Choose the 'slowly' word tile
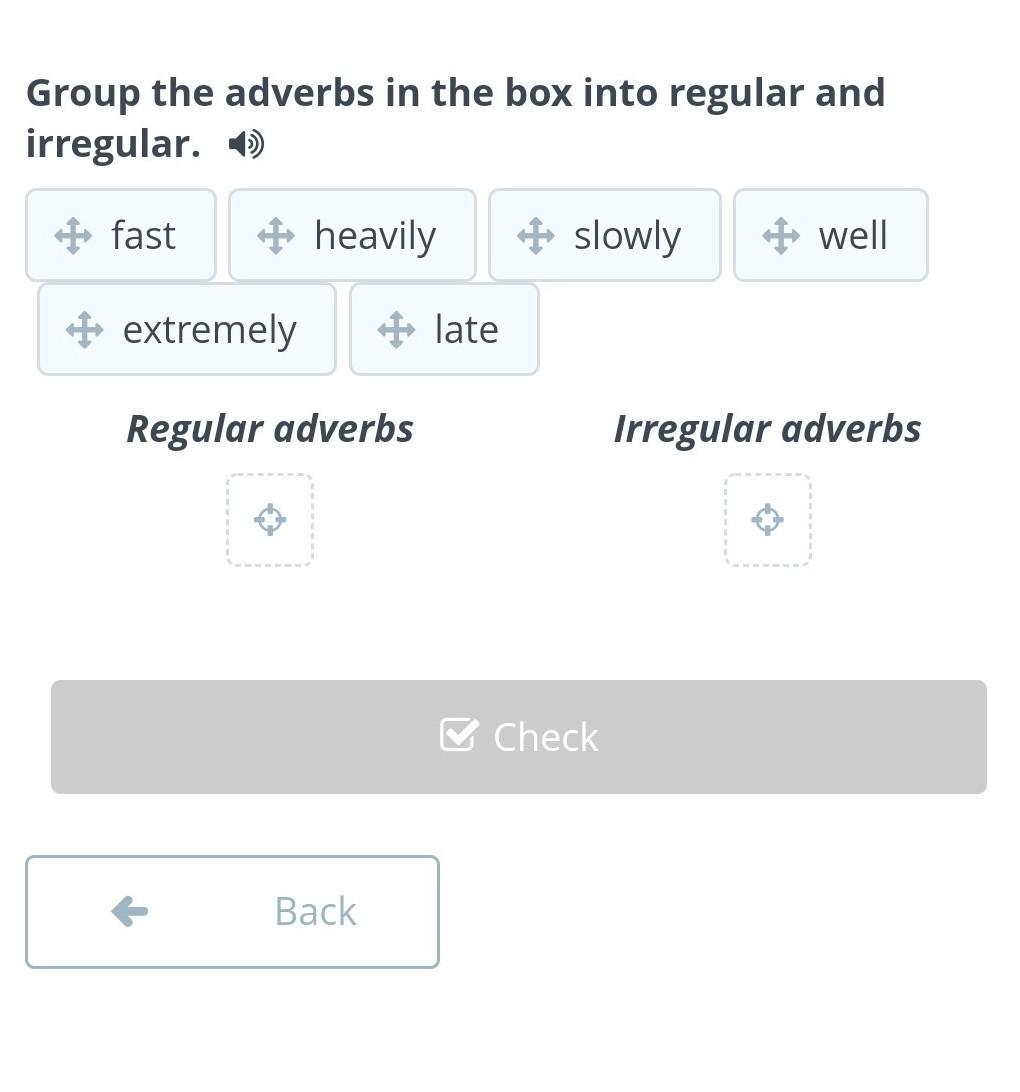Viewport: 1020px width, 1092px height. (604, 236)
